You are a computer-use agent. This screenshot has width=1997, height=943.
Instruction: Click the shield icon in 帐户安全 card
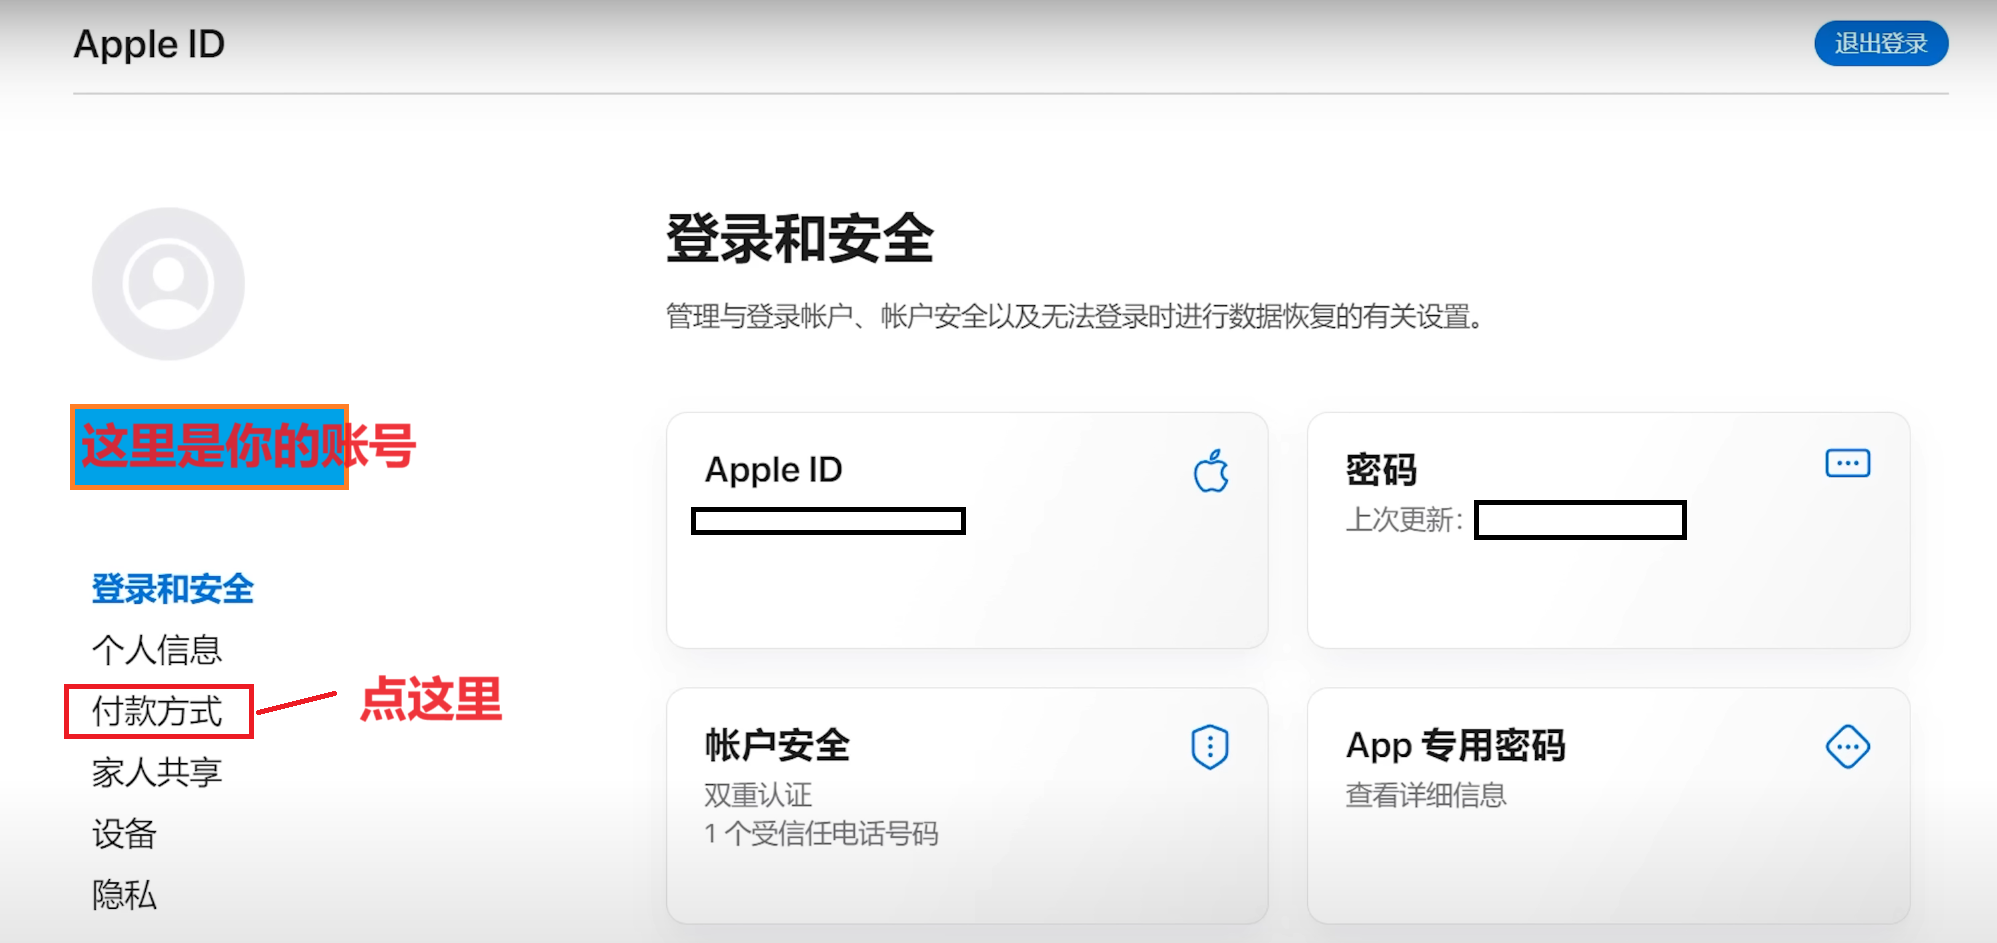[x=1210, y=747]
